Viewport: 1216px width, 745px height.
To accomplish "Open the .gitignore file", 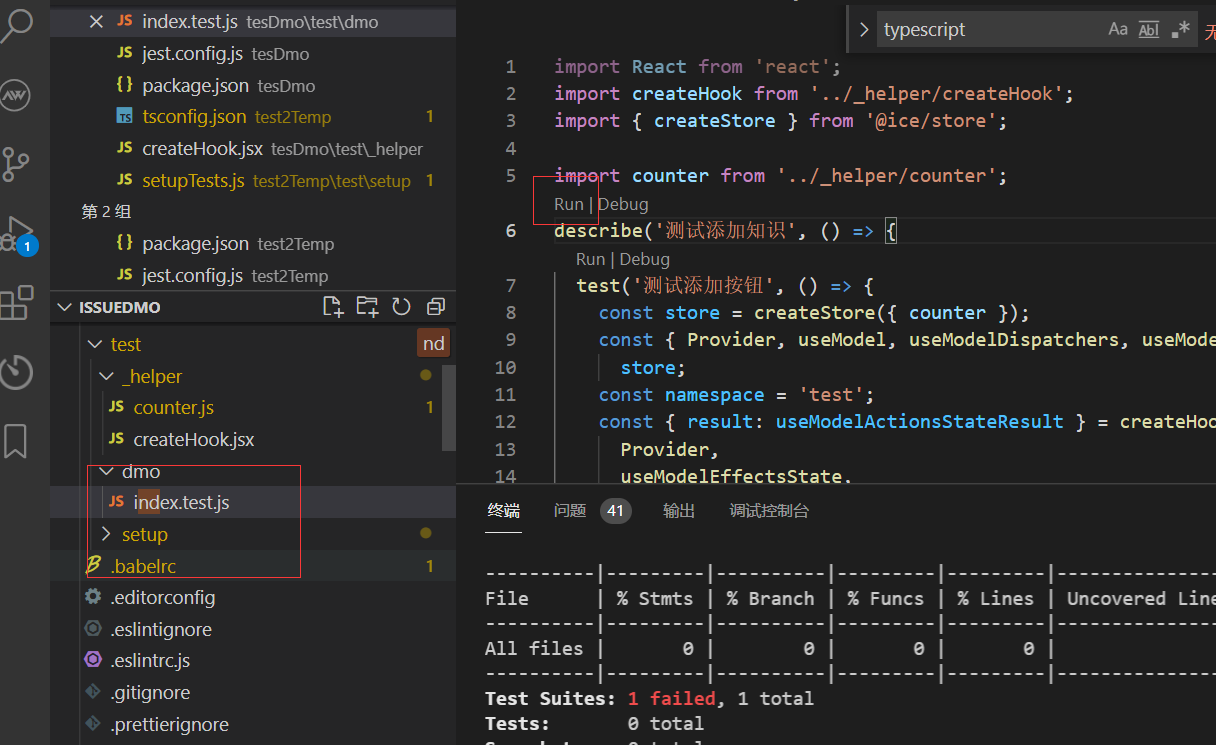I will pos(253,692).
